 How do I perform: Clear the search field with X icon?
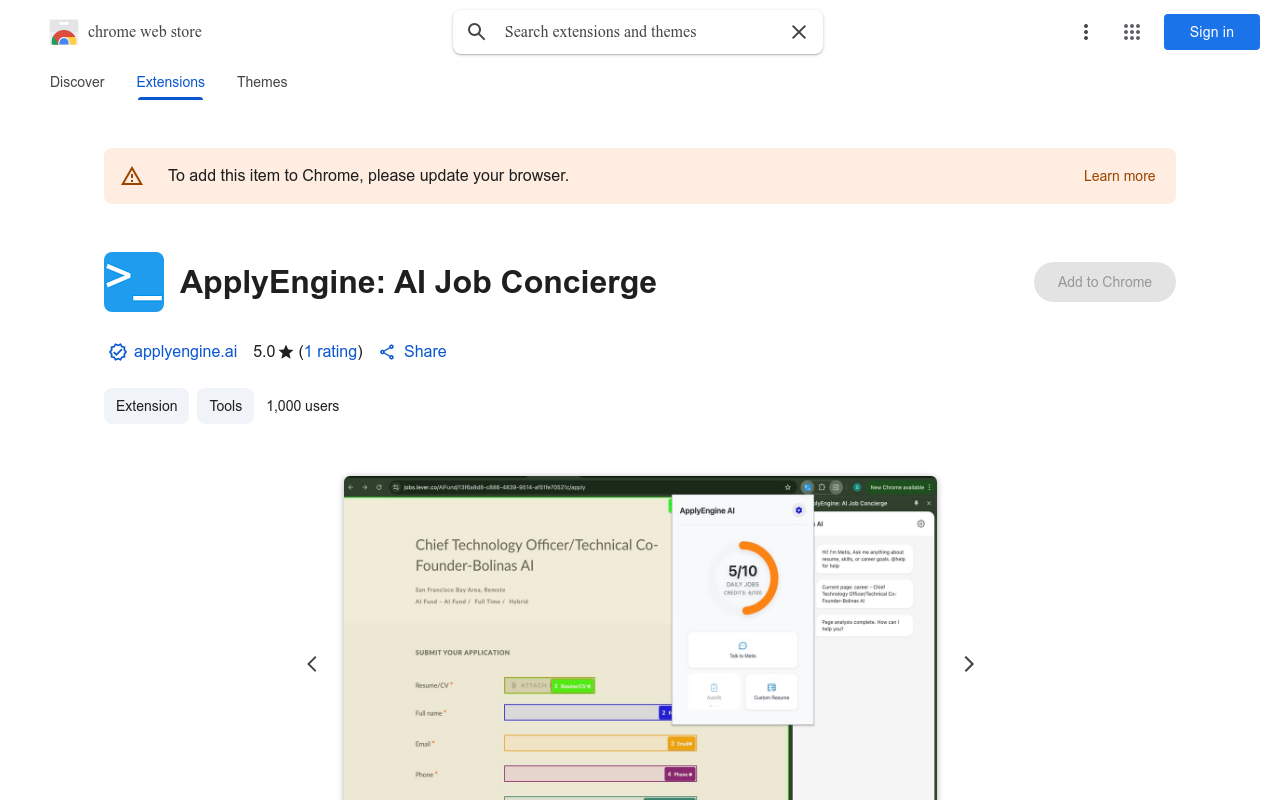(x=799, y=32)
